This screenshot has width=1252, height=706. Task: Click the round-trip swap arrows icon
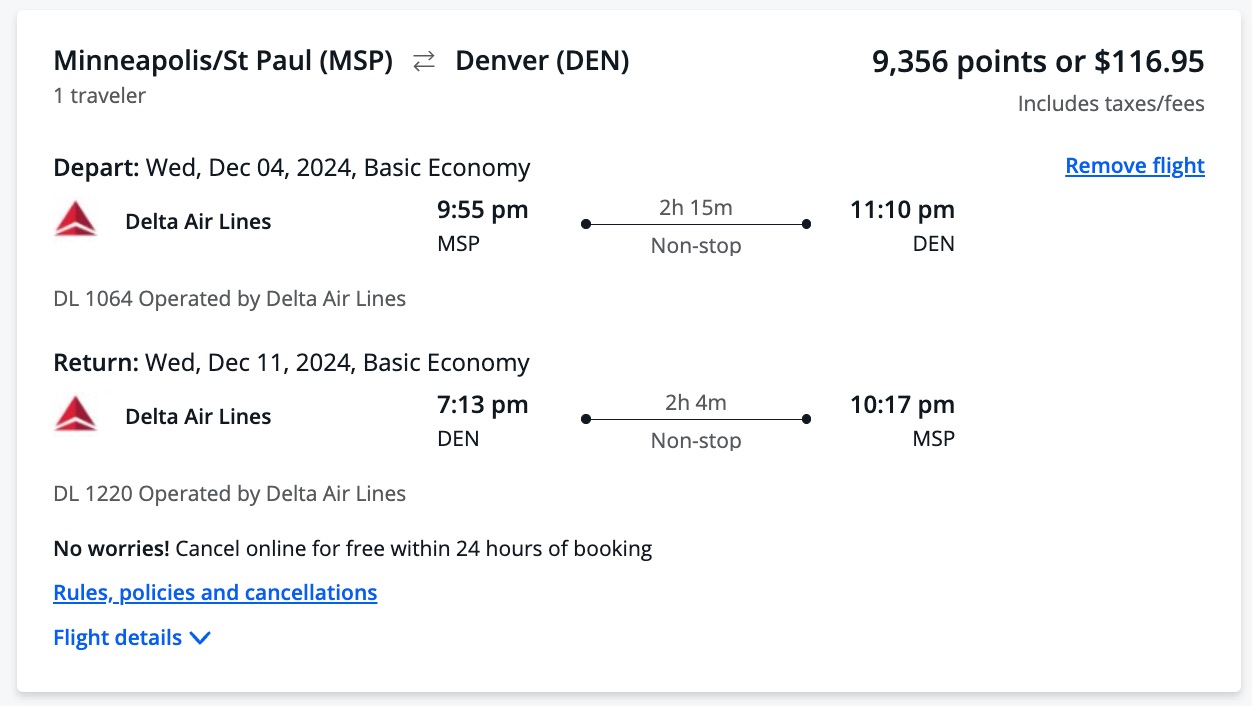click(x=423, y=60)
